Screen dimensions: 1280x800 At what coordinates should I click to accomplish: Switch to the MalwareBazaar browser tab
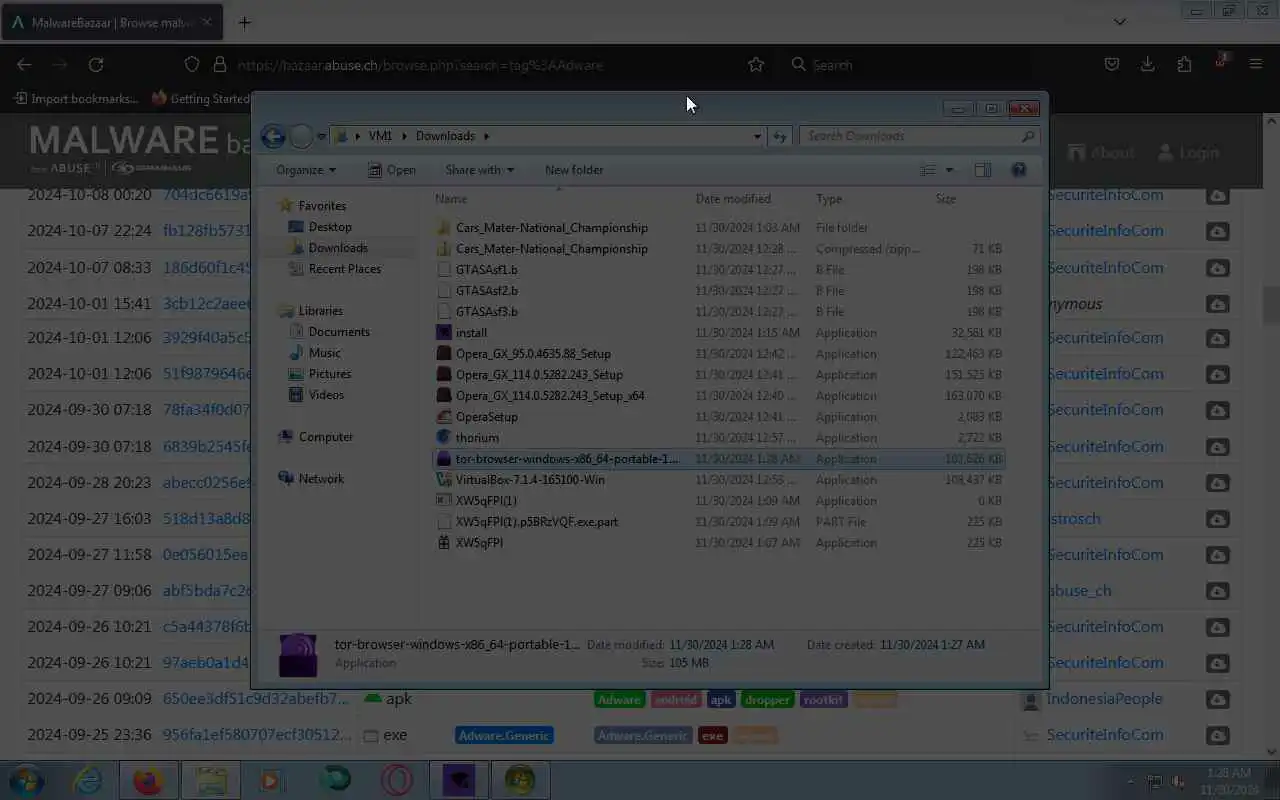(x=110, y=22)
